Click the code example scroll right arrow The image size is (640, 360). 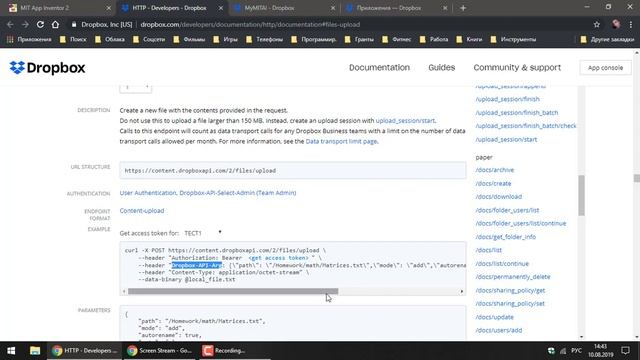click(x=462, y=291)
